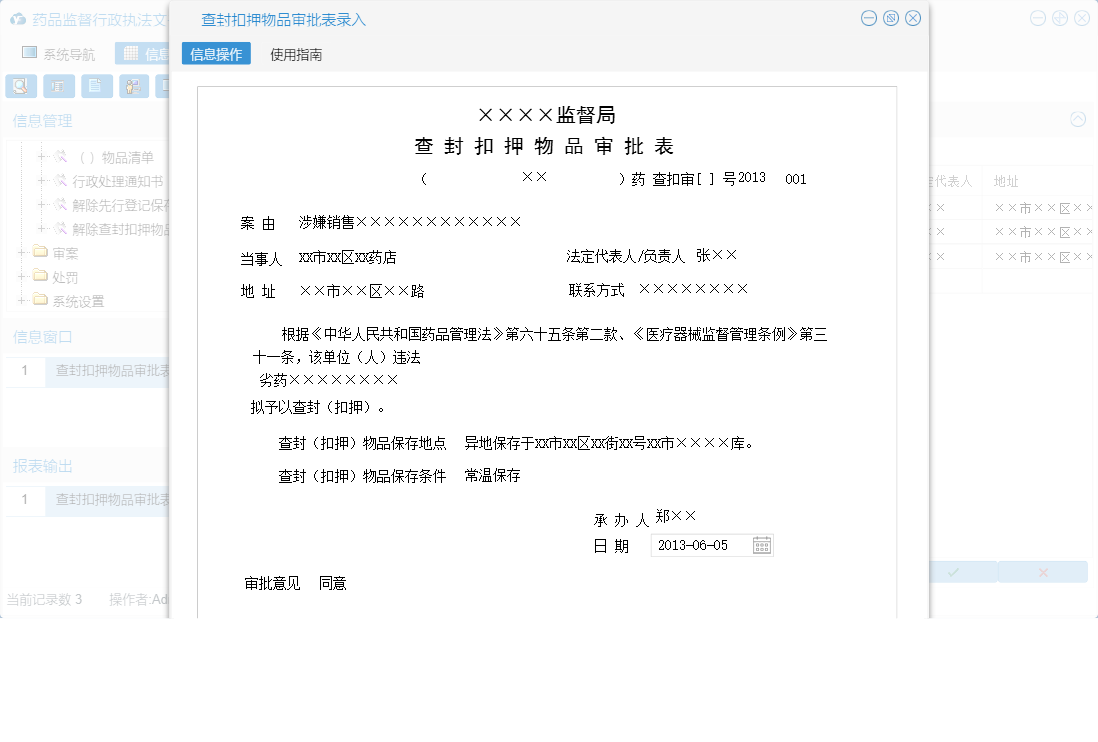Expand the 解除查封扣押物品 tree node

coord(41,227)
